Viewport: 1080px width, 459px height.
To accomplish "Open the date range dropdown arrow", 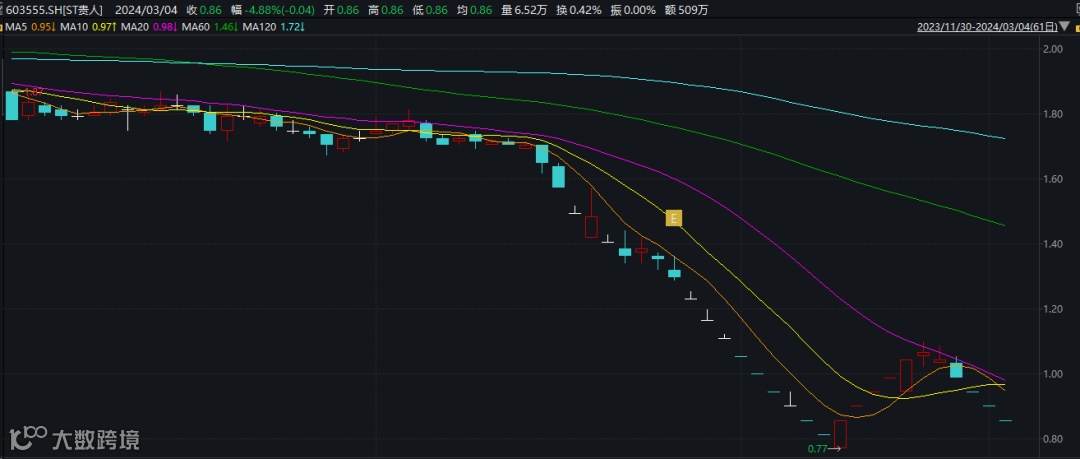I will coord(1065,27).
